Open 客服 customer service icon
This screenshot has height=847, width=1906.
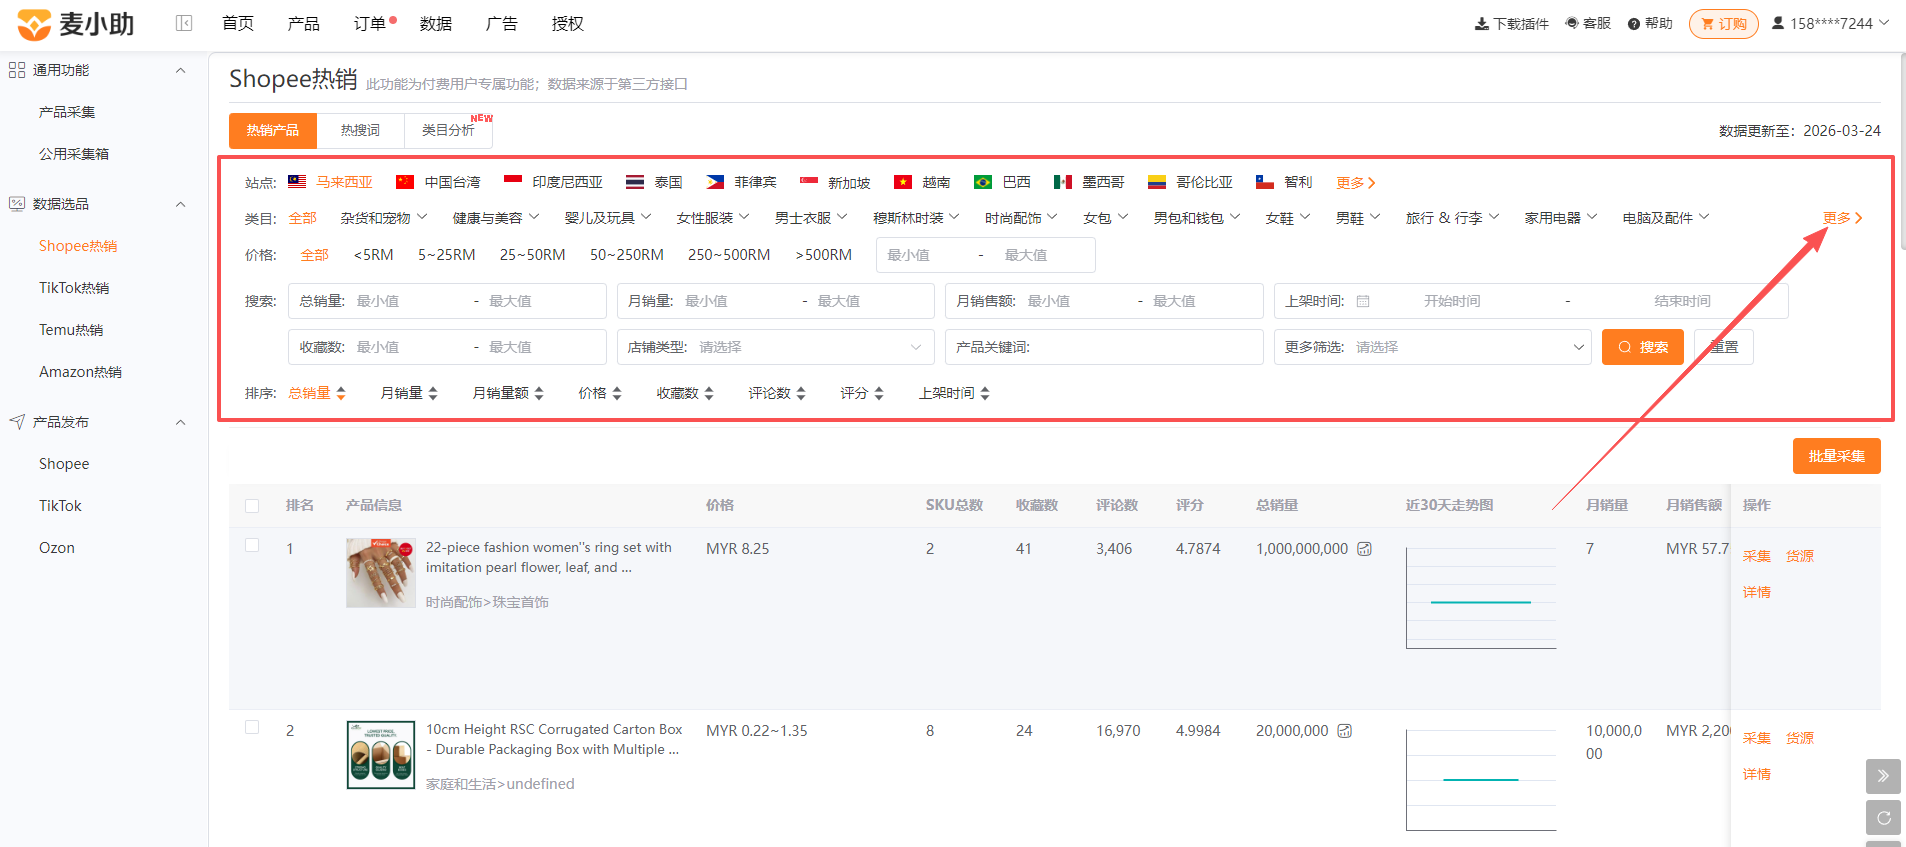click(1572, 24)
